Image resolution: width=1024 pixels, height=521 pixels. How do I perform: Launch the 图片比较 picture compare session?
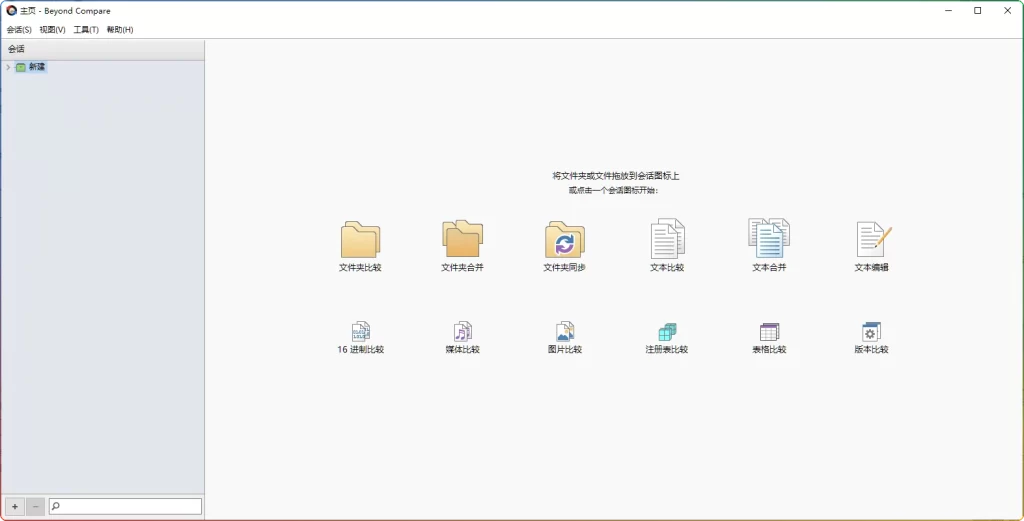coord(565,331)
